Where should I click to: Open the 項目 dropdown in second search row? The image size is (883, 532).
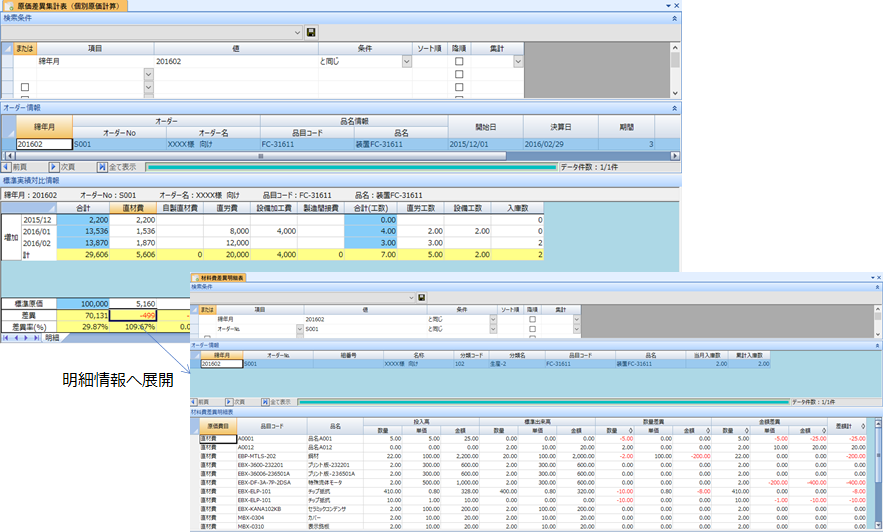click(149, 74)
